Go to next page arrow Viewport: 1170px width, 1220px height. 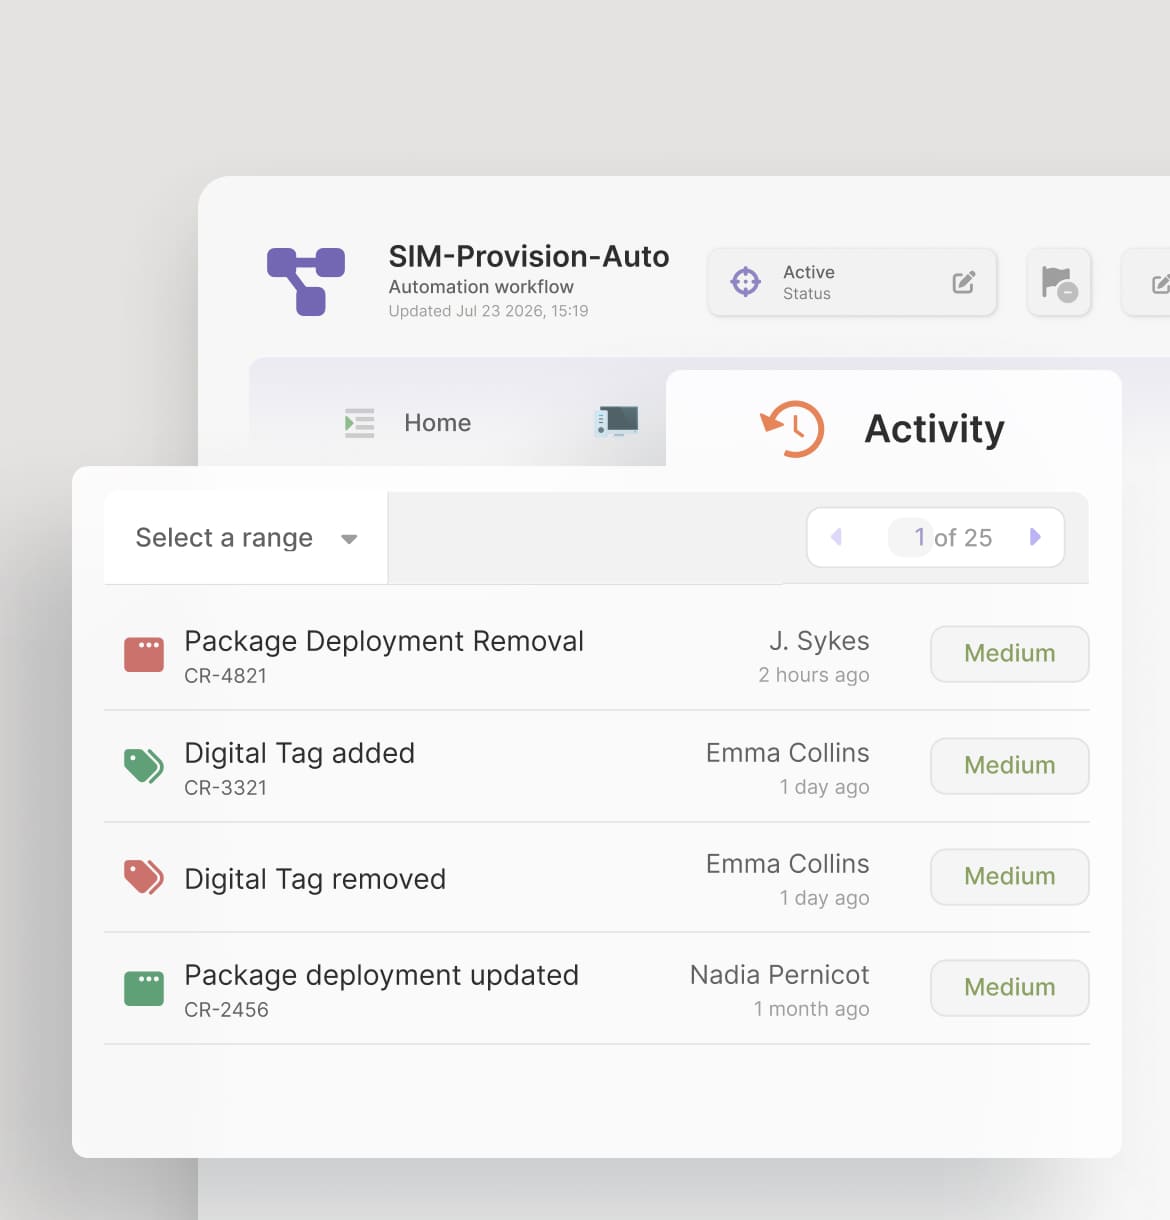tap(1035, 537)
